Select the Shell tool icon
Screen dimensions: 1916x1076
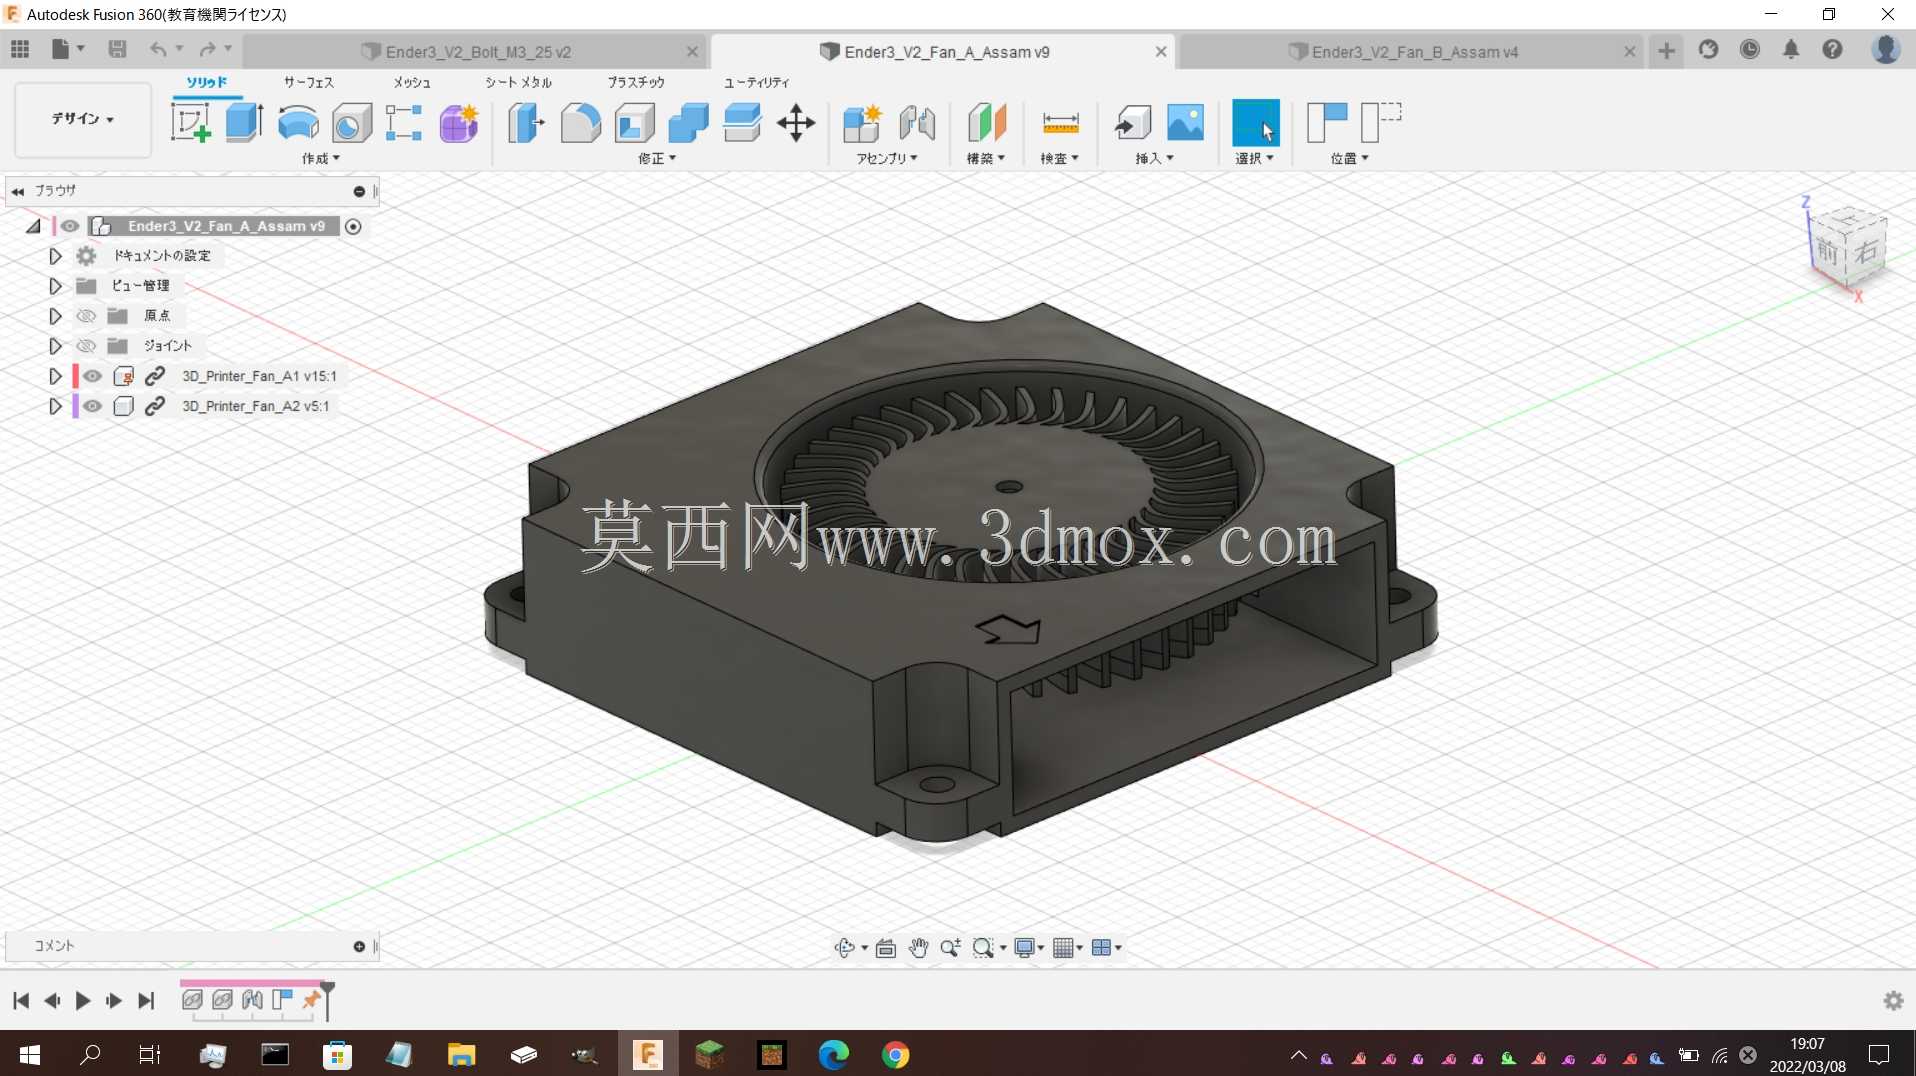click(635, 123)
